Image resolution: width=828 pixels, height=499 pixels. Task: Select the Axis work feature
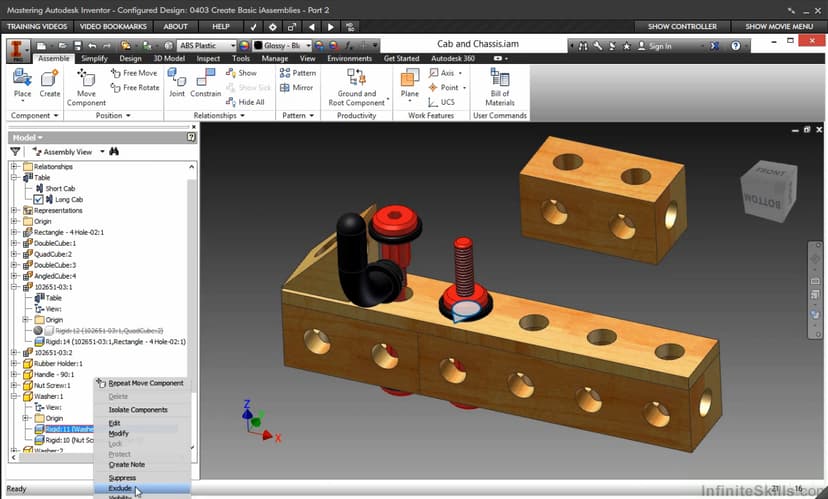tap(445, 73)
